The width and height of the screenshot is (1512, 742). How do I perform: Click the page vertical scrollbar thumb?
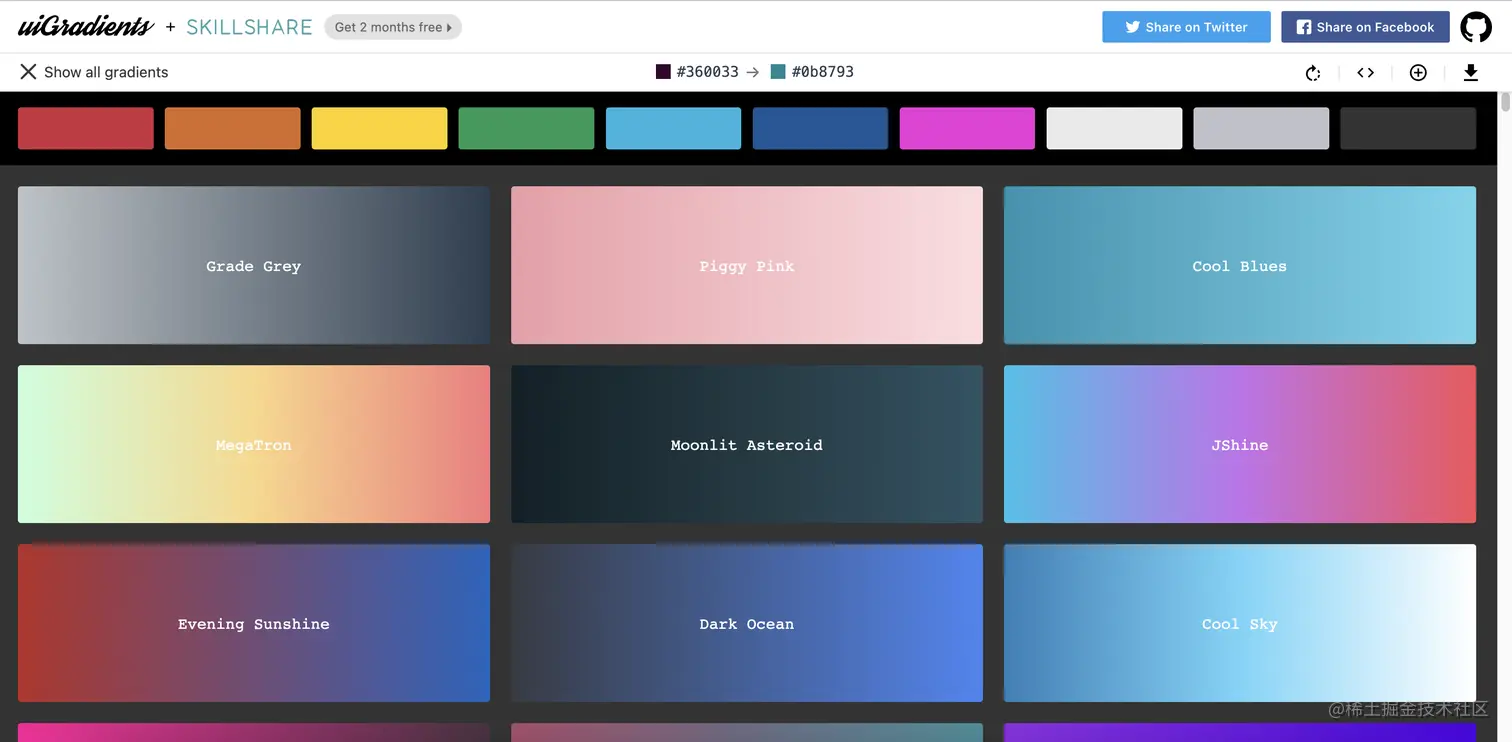click(x=1505, y=104)
